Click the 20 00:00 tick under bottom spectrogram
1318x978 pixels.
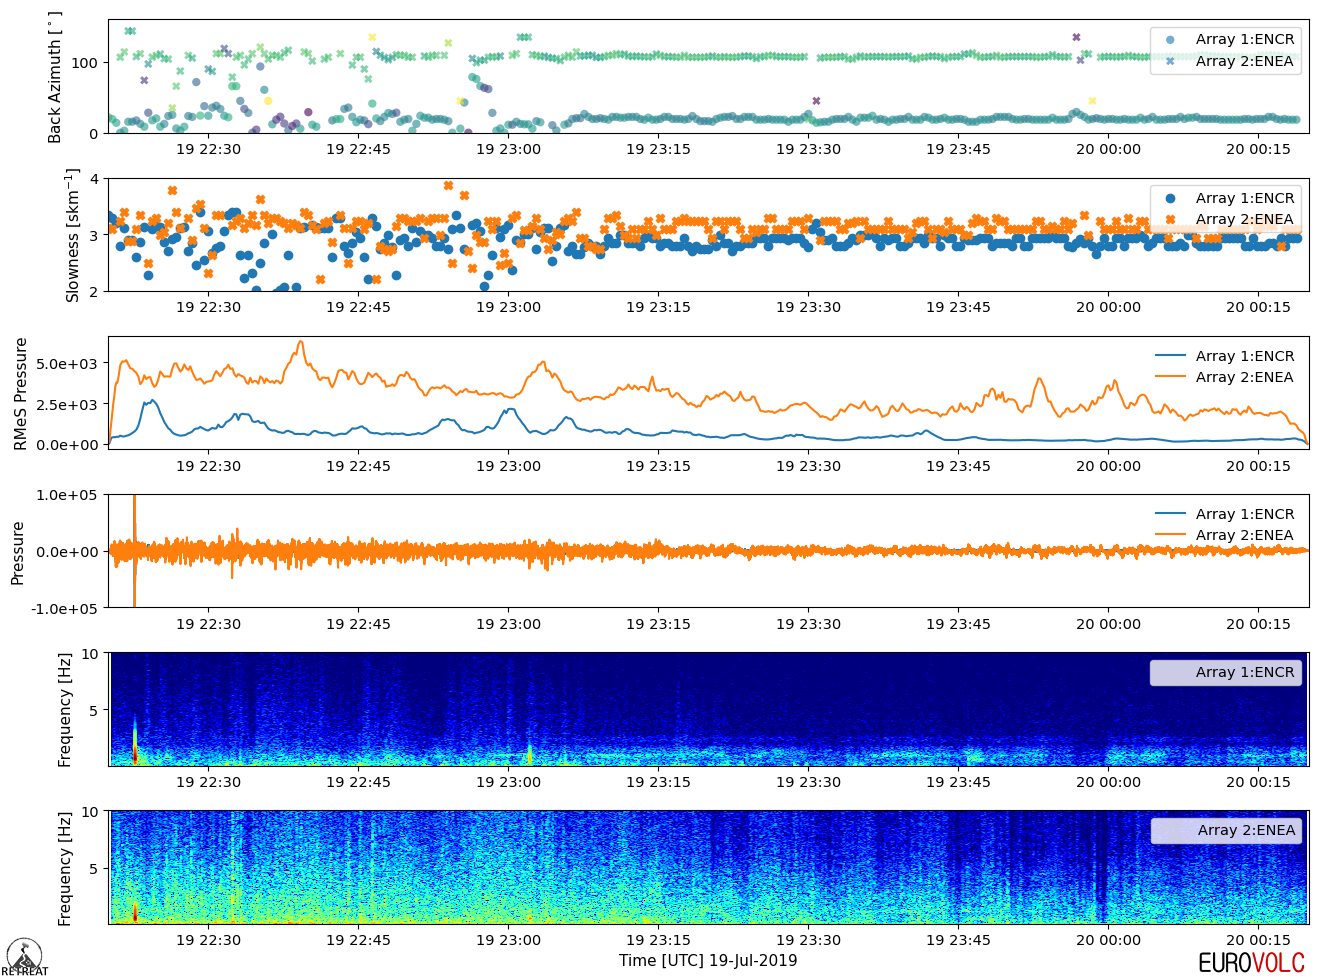[1108, 940]
